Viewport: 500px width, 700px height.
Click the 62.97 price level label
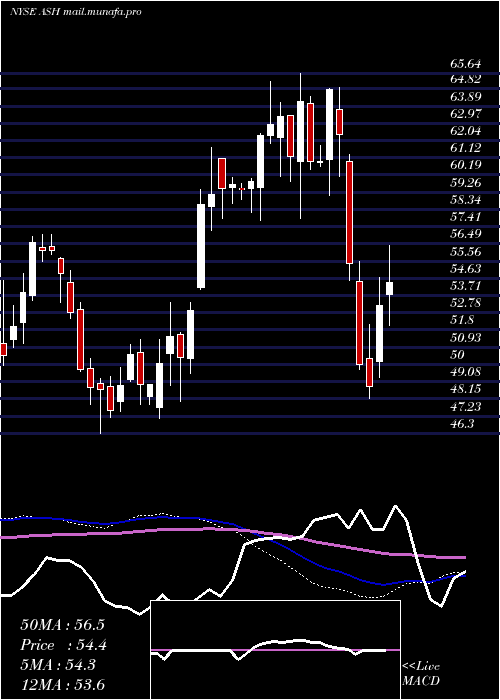click(x=466, y=114)
